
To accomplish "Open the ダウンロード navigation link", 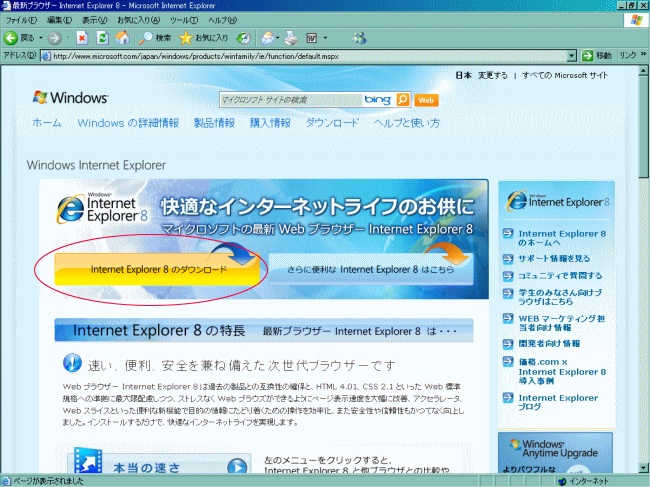I will [332, 123].
